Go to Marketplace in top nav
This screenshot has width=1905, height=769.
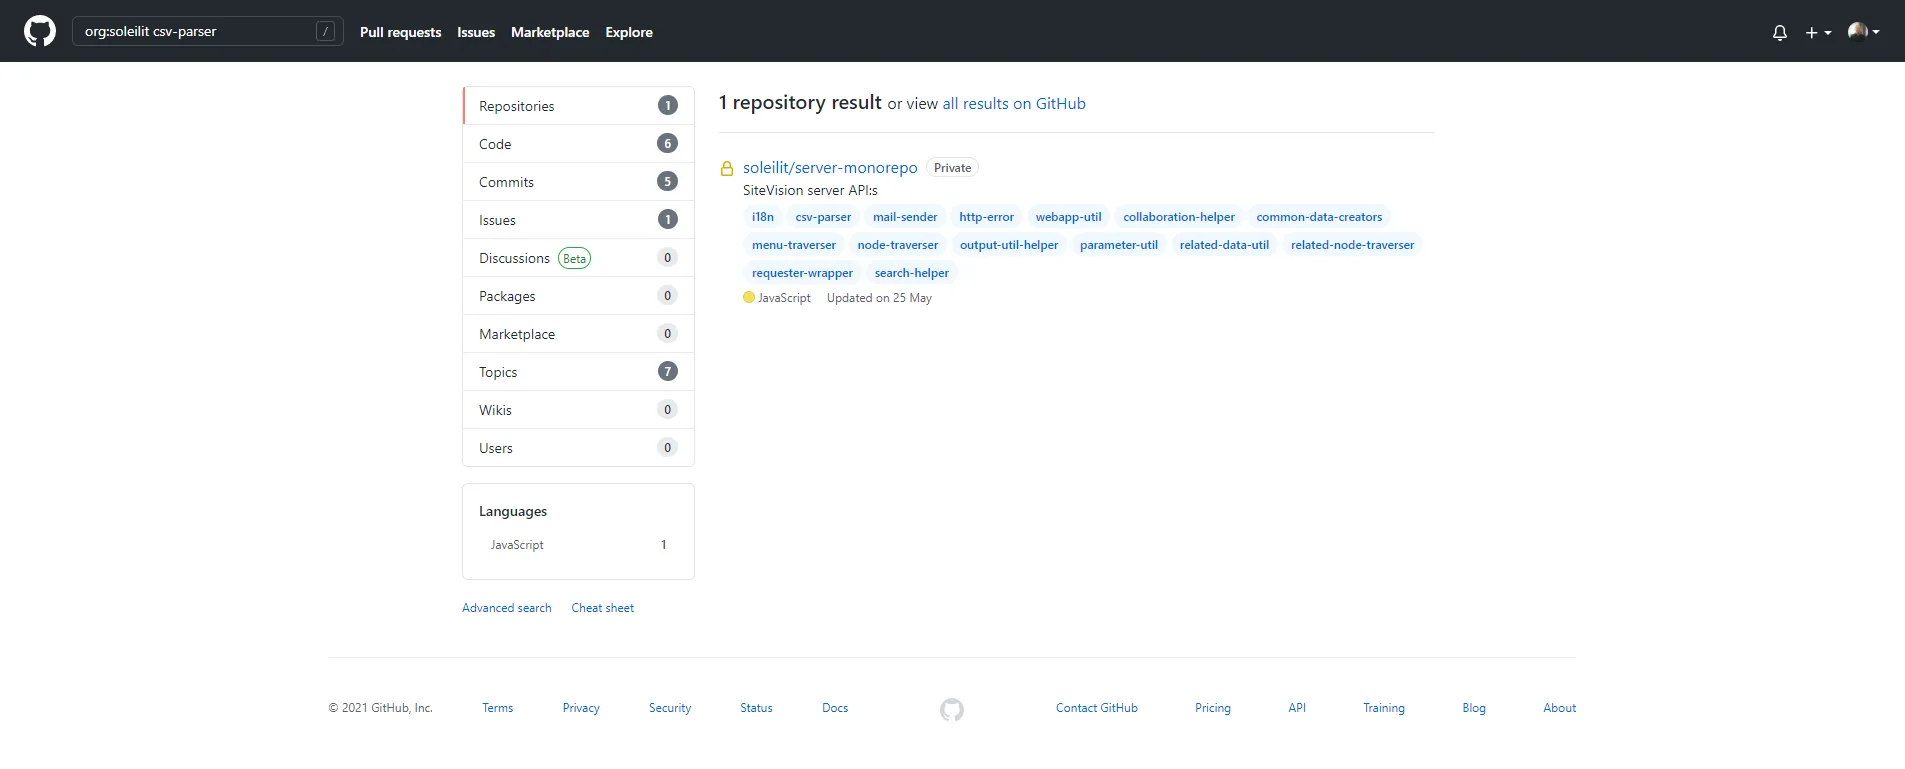point(550,32)
